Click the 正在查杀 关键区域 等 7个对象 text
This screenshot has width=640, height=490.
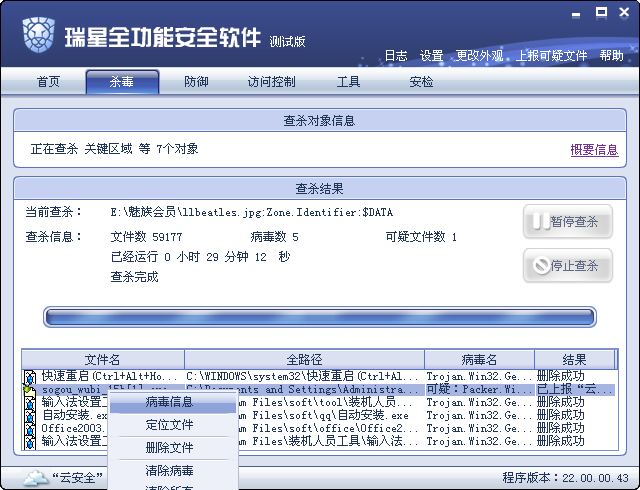pos(114,149)
